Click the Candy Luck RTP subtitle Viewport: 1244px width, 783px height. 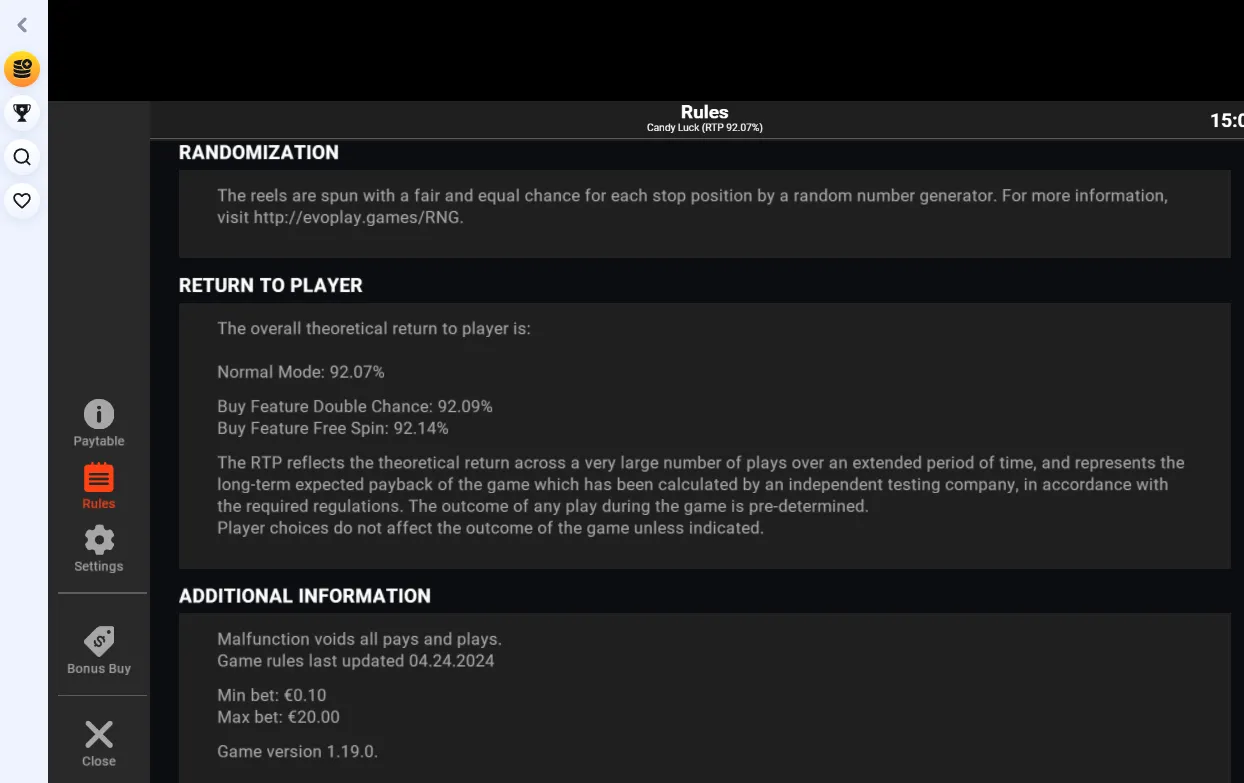pos(704,128)
